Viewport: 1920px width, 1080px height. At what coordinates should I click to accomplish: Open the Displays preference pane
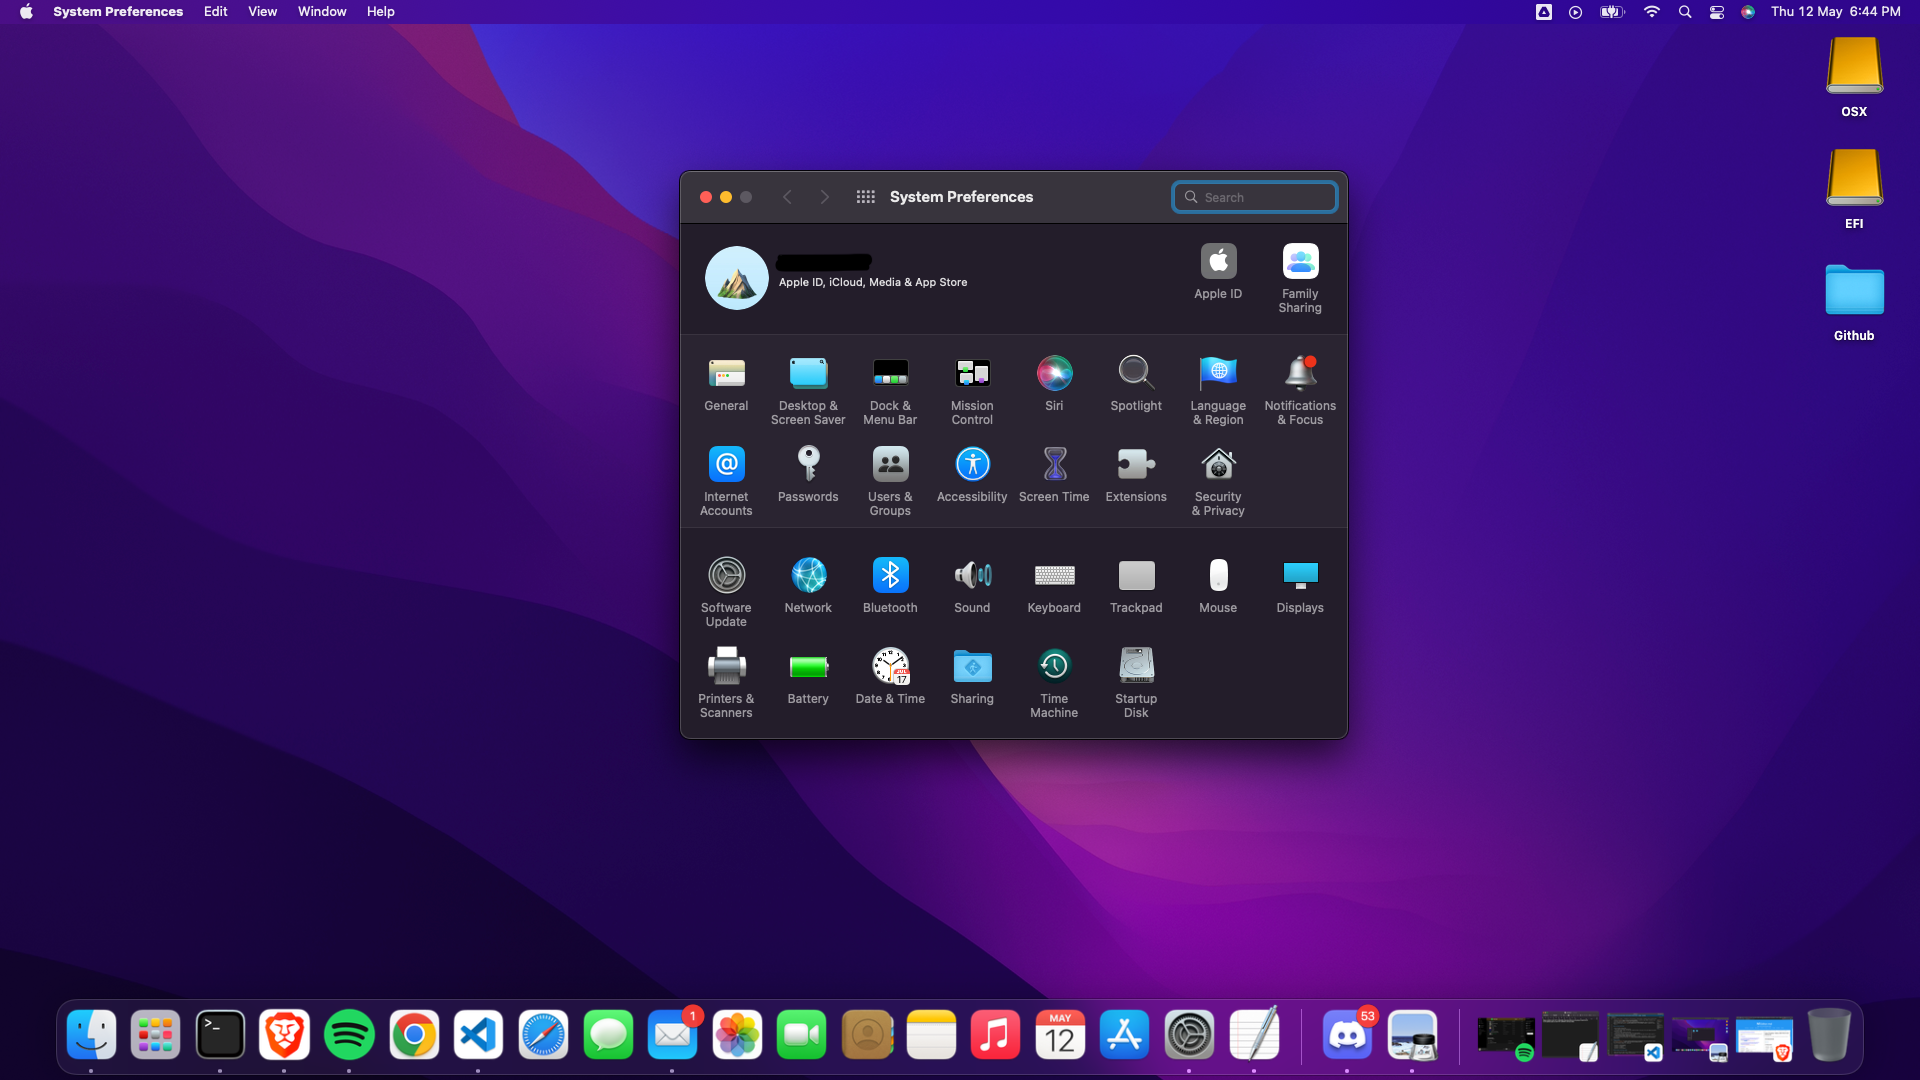[x=1300, y=576]
